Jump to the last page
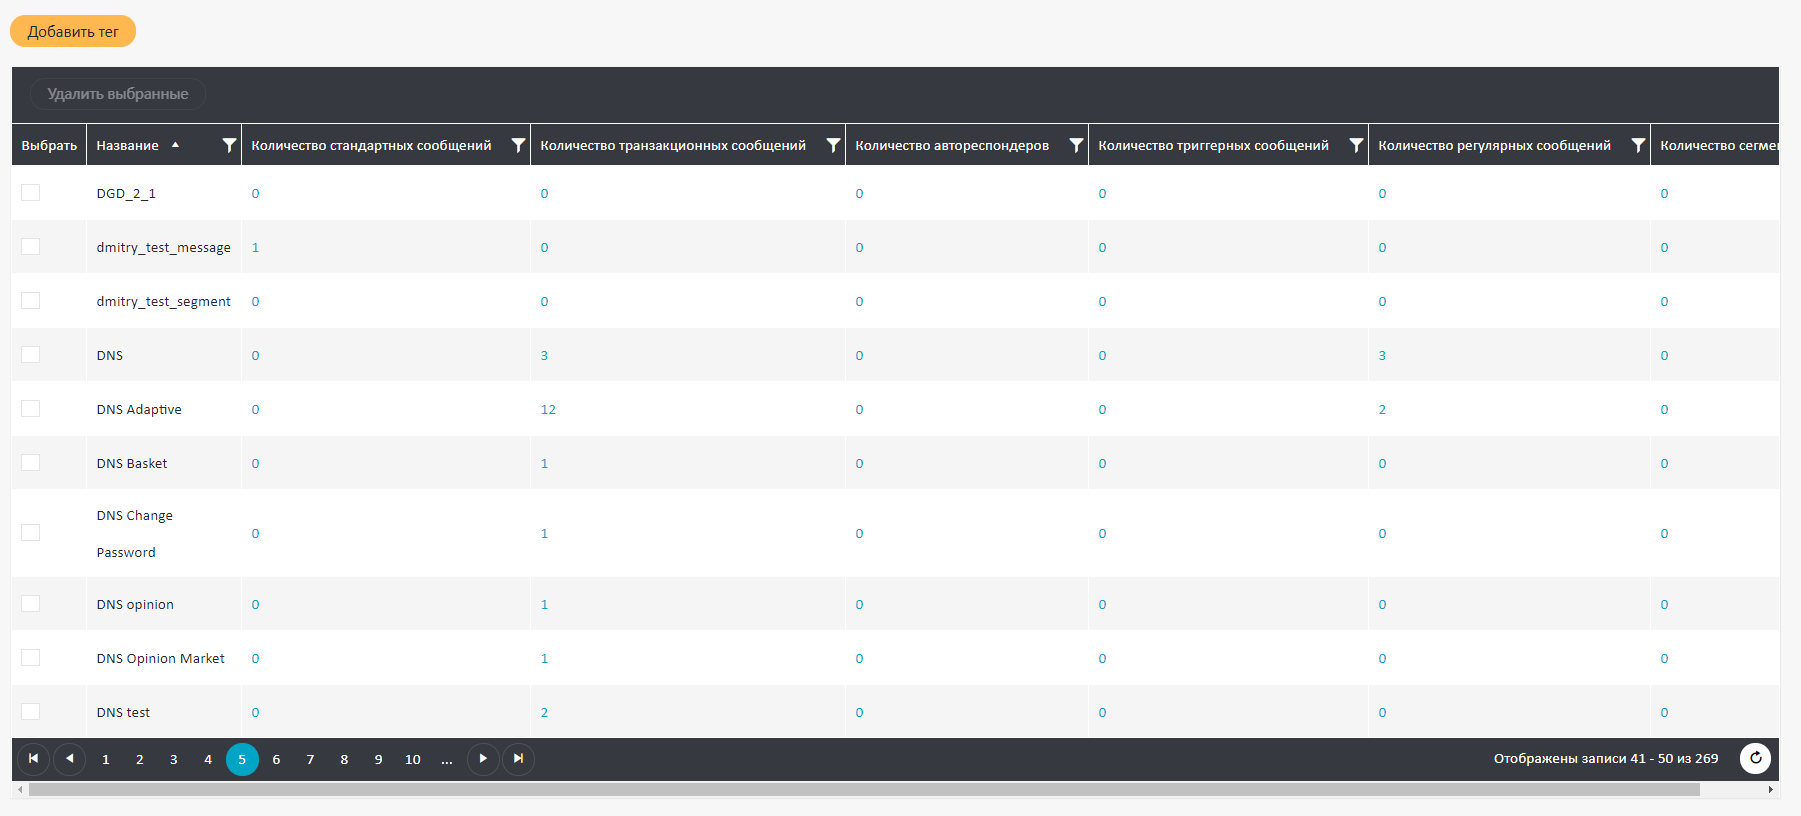 pyautogui.click(x=518, y=759)
